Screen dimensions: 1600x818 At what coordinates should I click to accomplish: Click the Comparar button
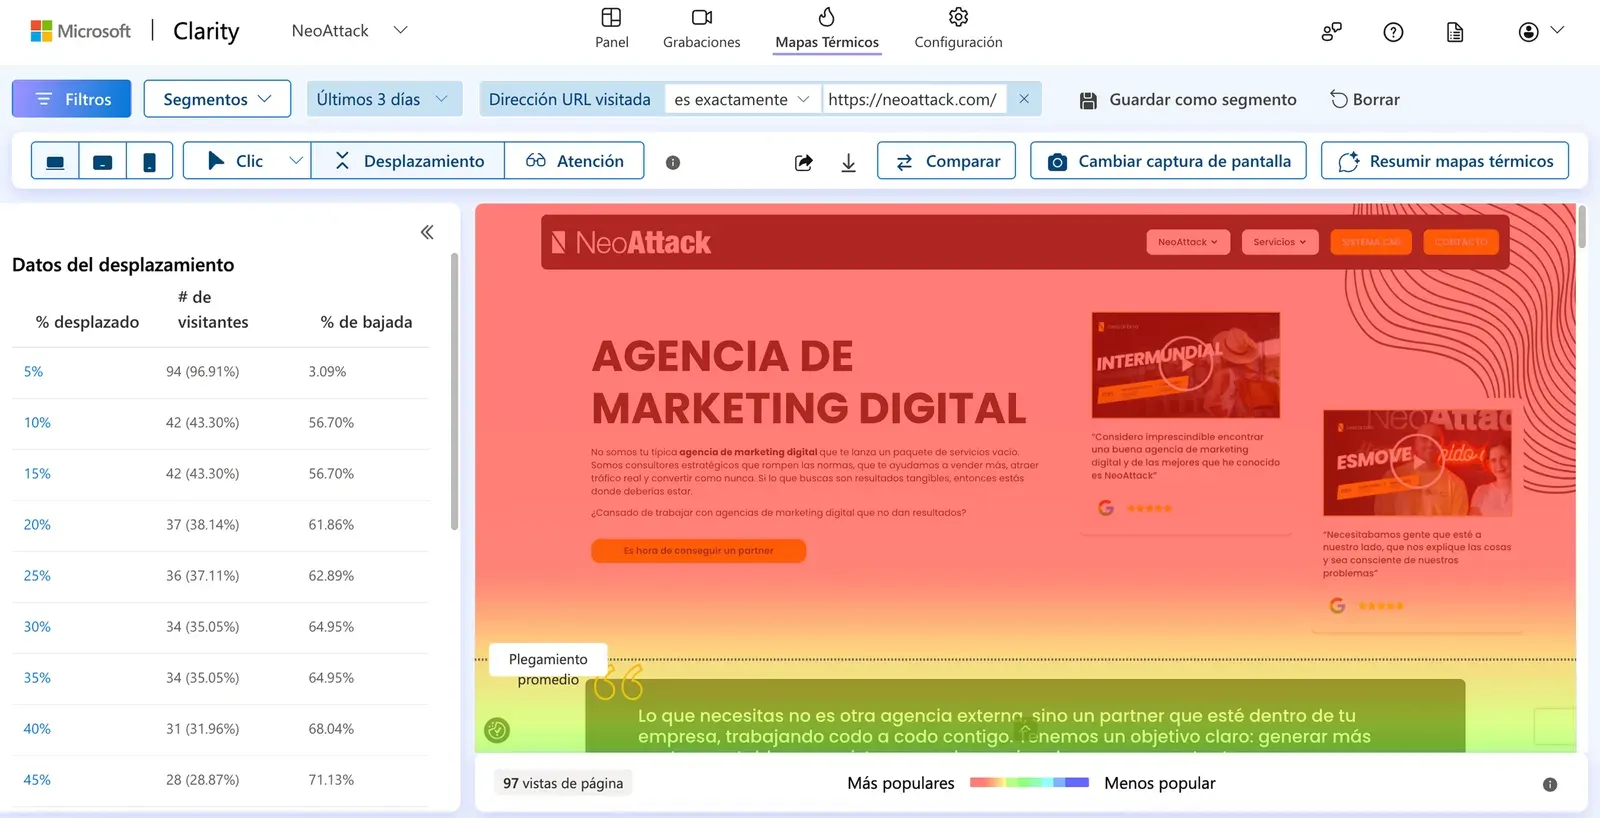pos(946,161)
